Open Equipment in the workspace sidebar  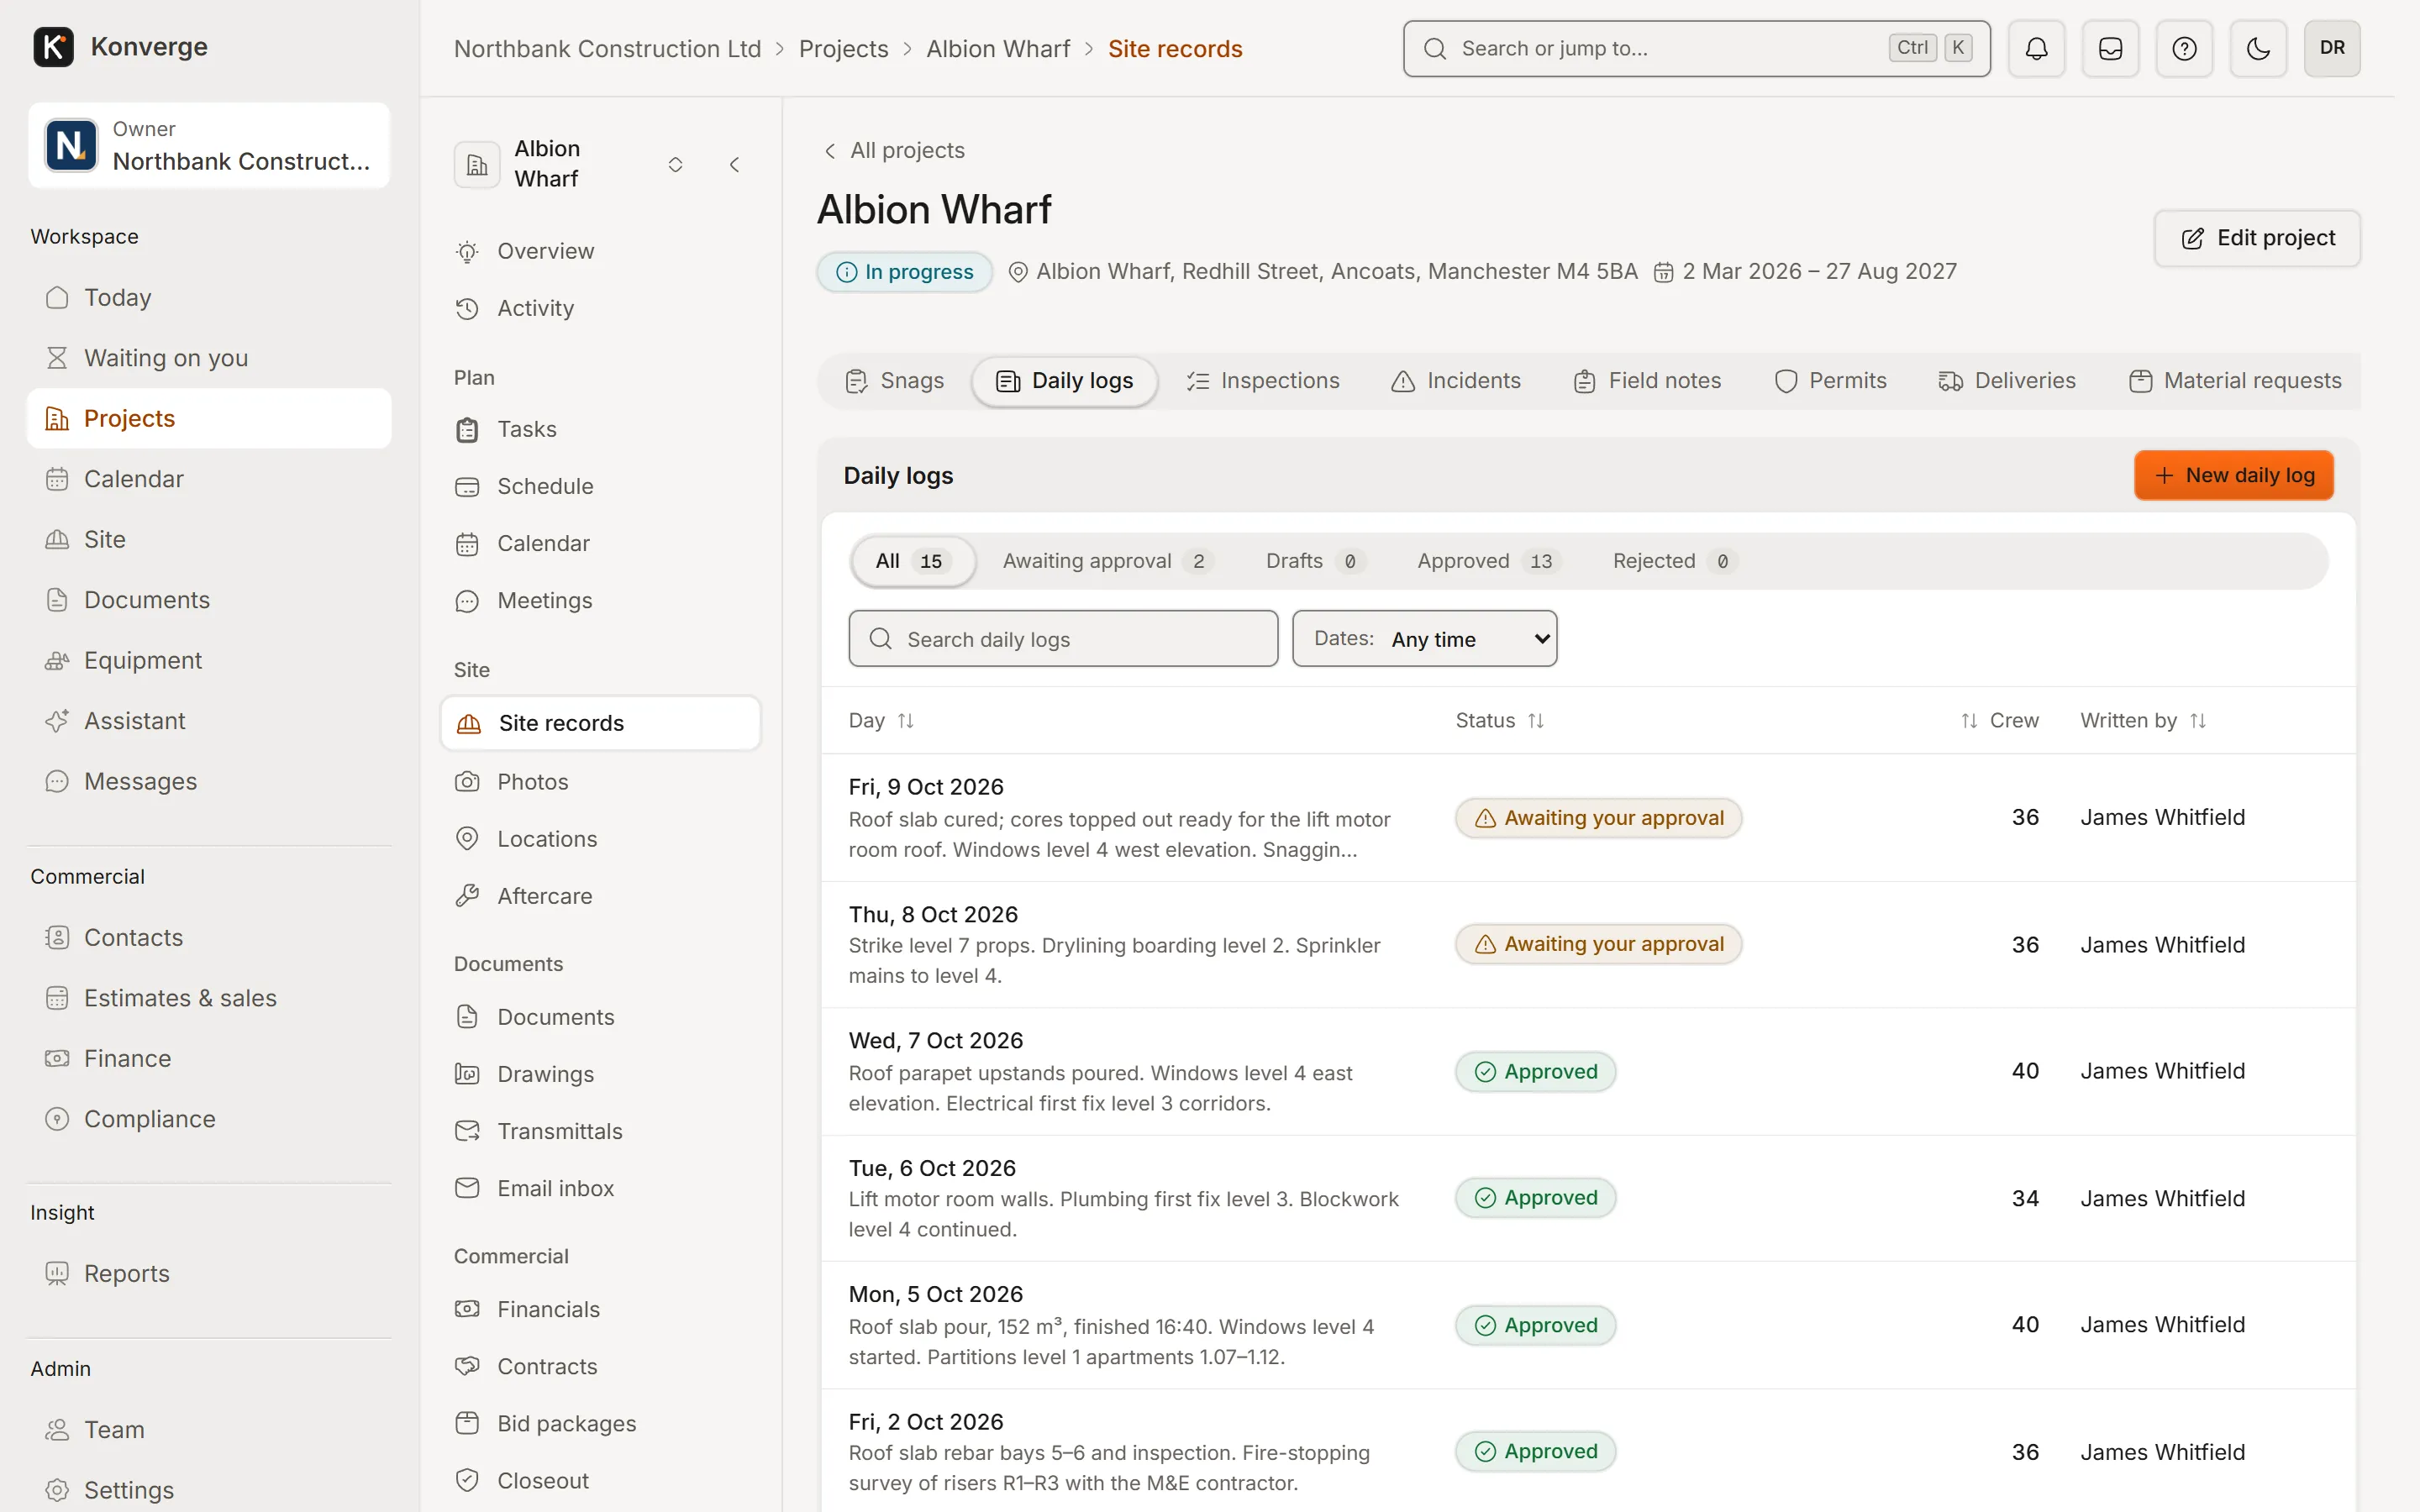click(209, 660)
